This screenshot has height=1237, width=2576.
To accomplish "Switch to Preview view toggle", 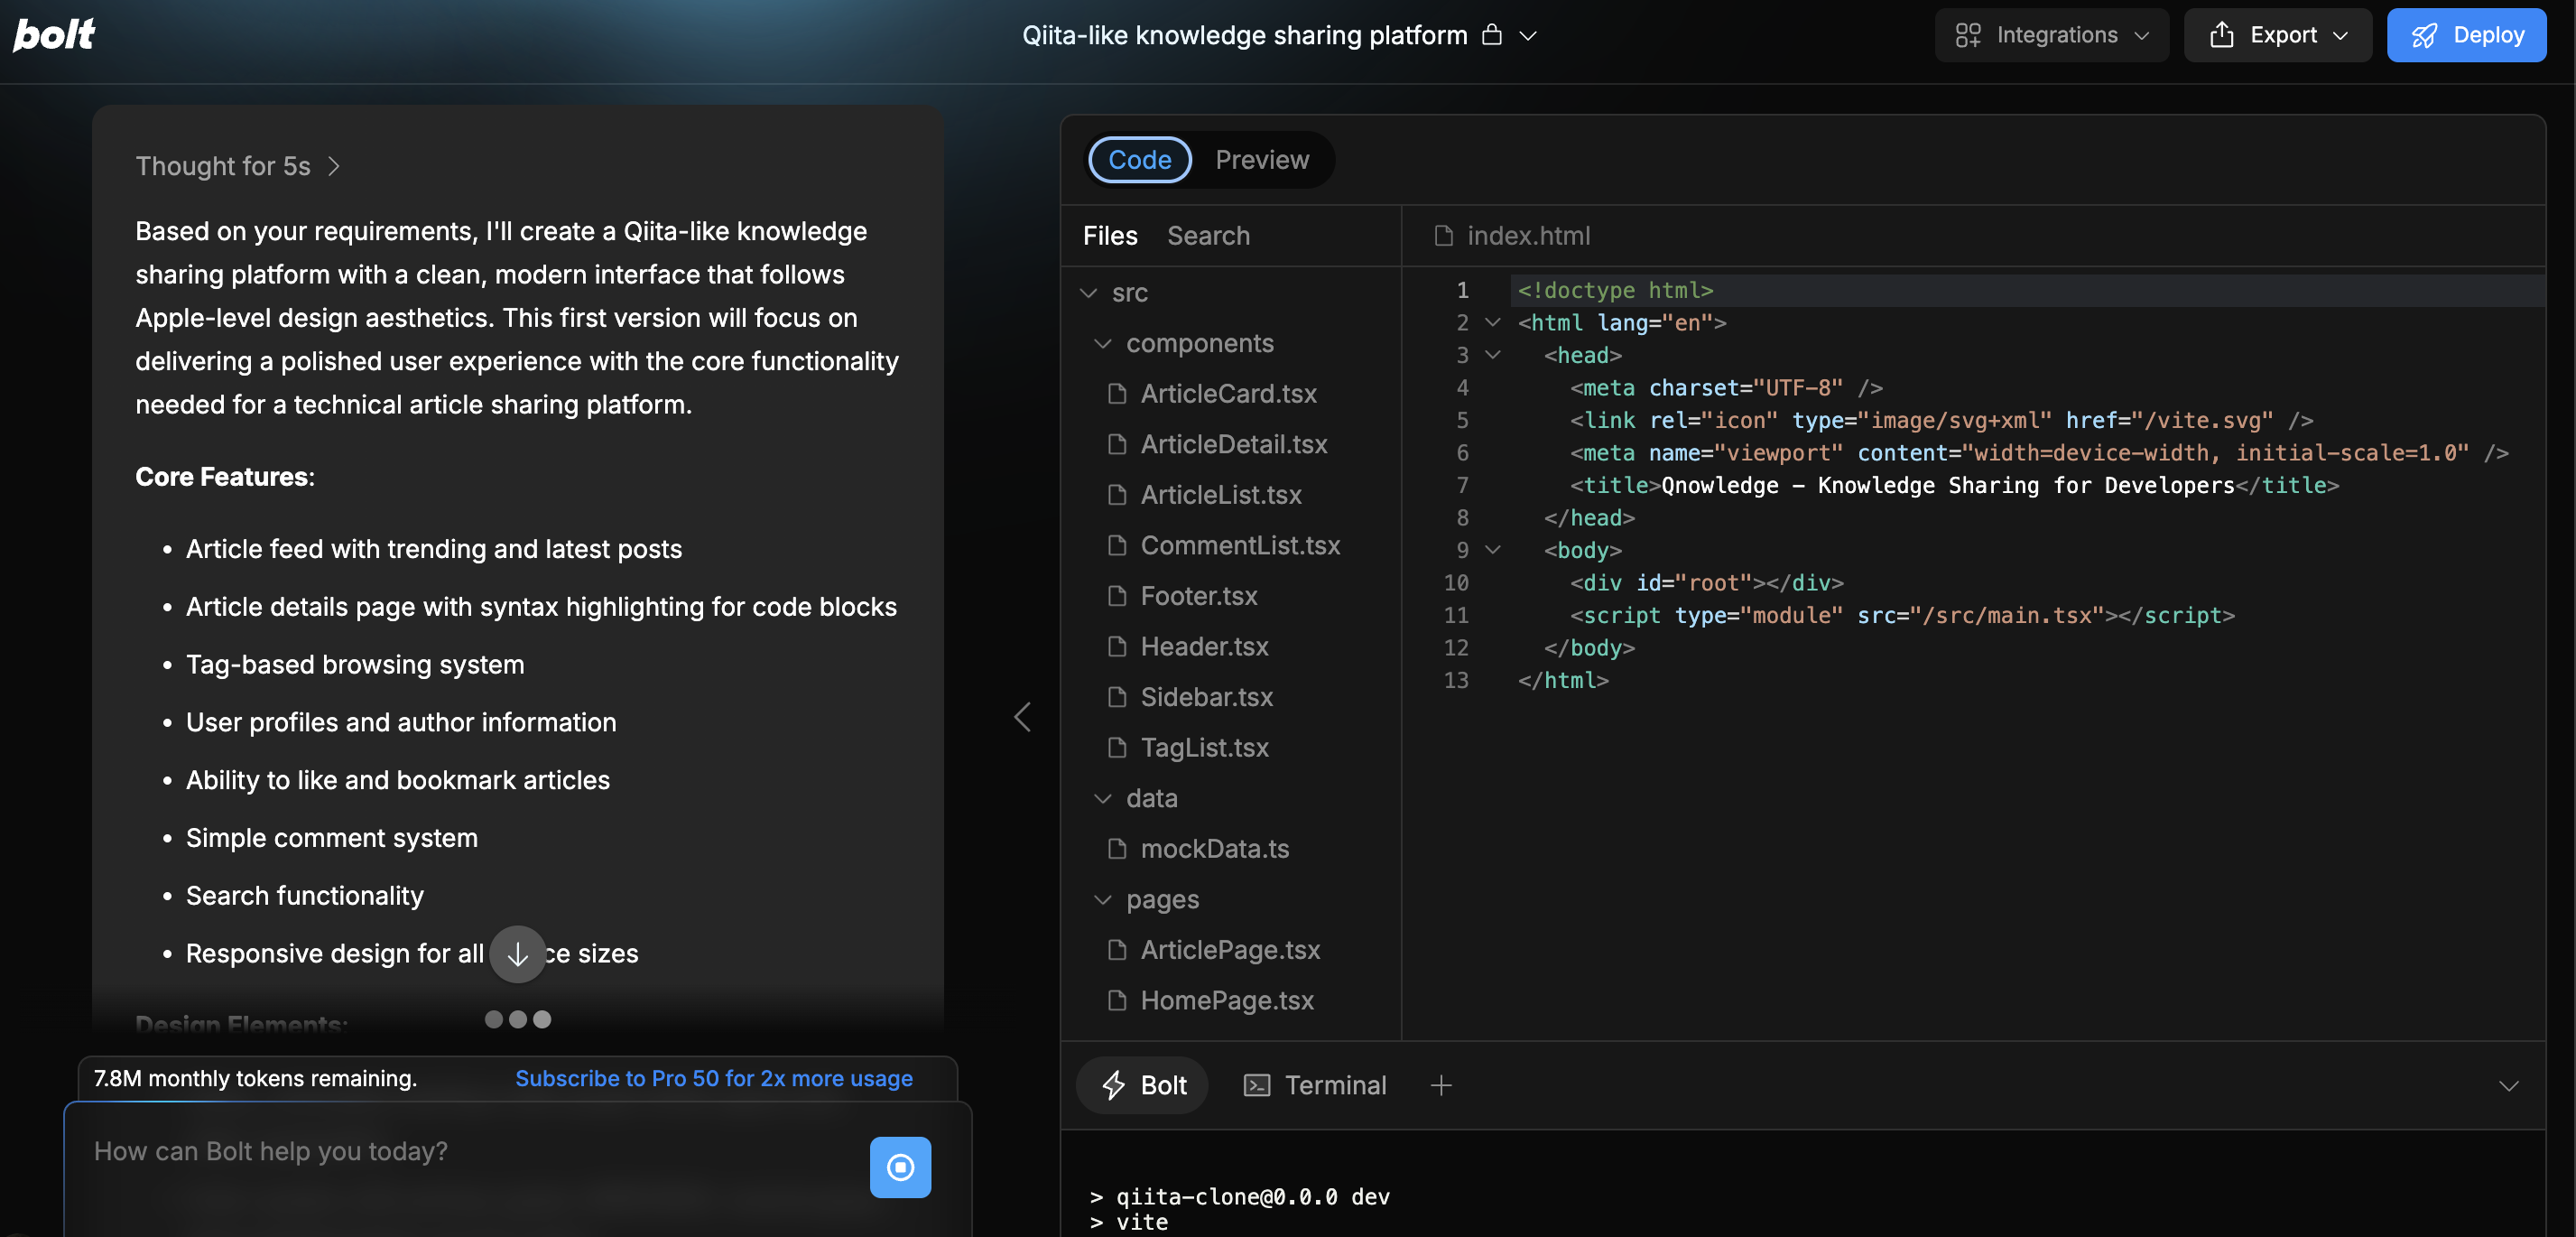I will (1261, 160).
